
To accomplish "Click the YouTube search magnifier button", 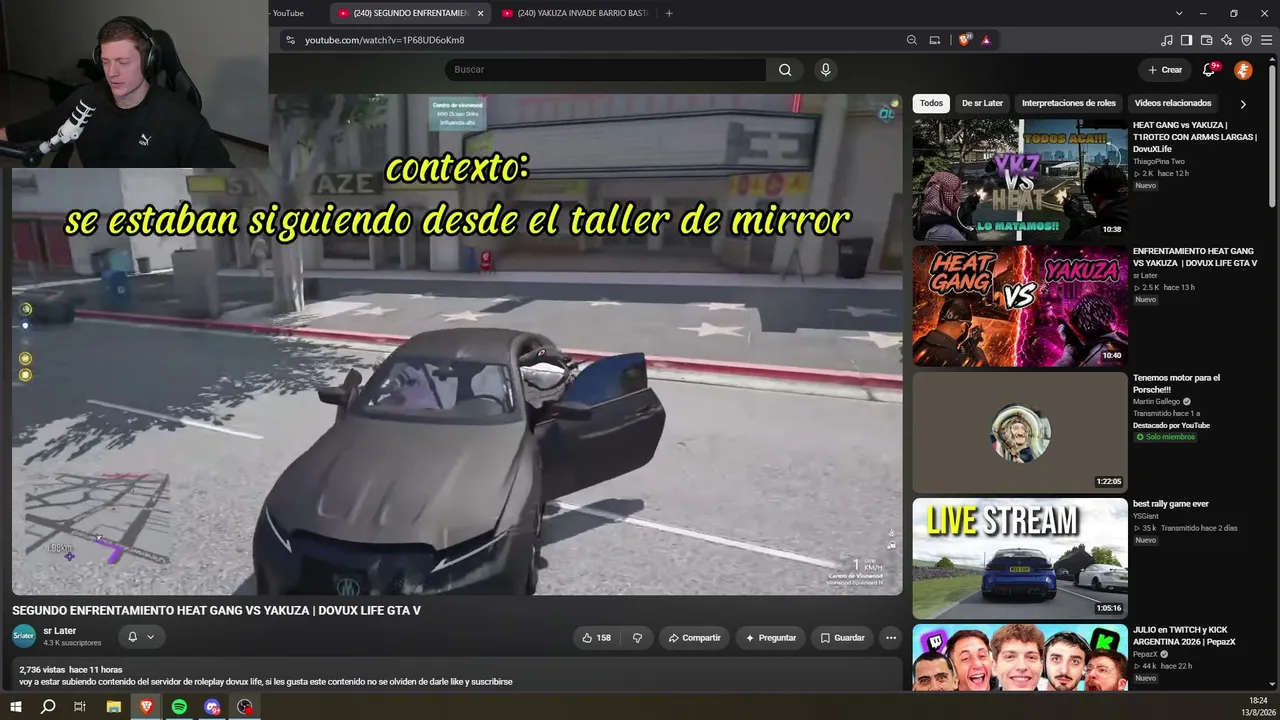I will 785,70.
